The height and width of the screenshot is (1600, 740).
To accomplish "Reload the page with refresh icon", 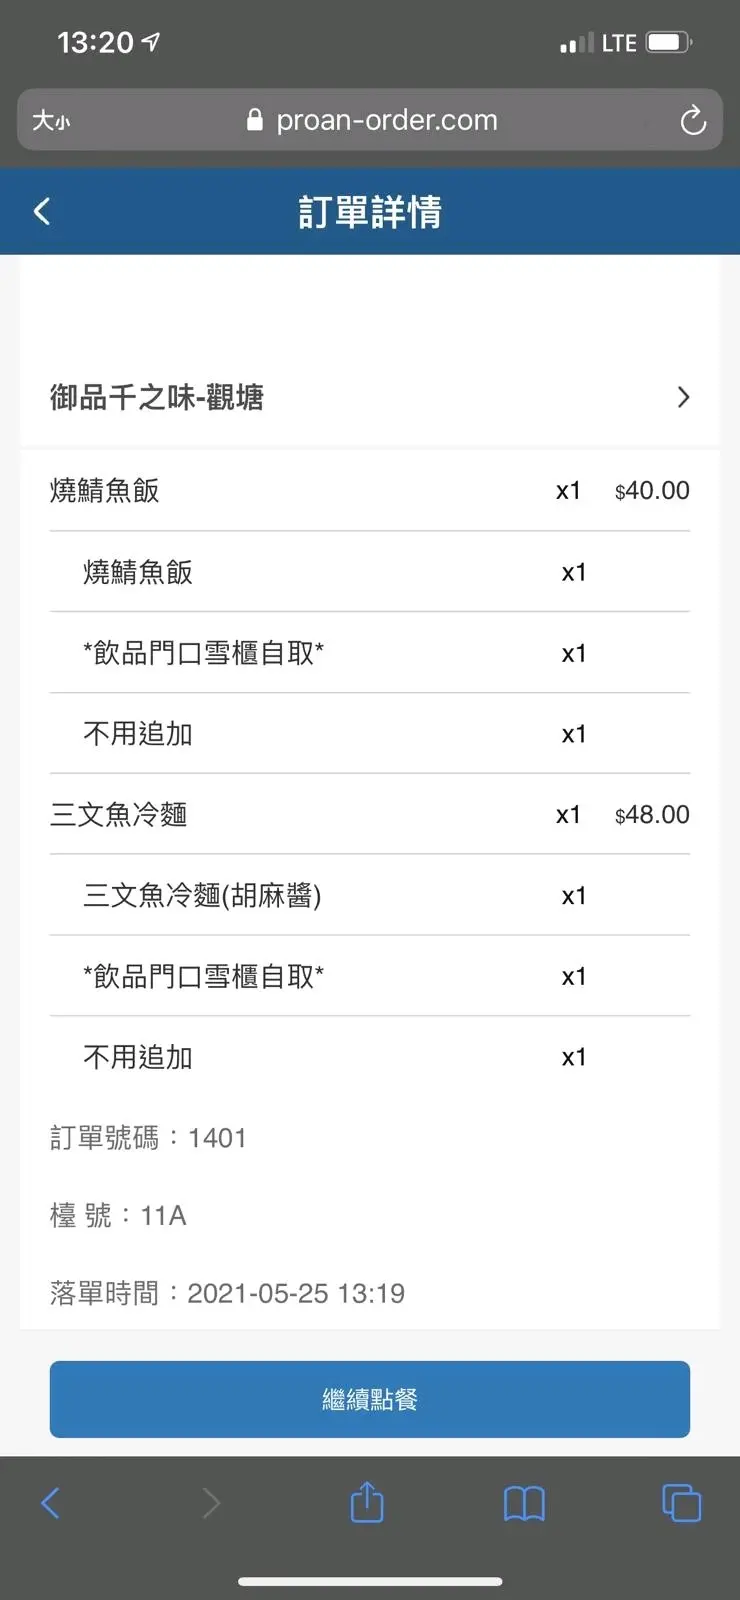I will 693,121.
